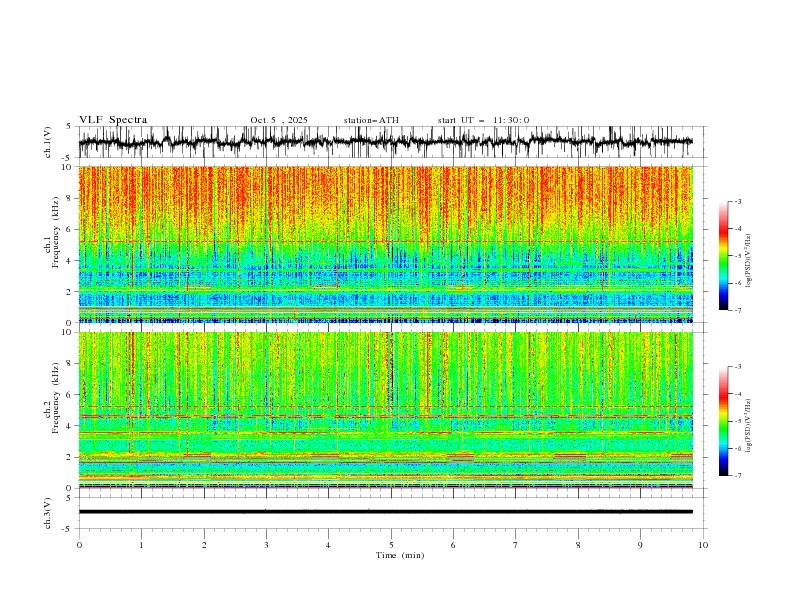Click the ch.1 "Frequency (kHz)" axis label
This screenshot has height=612, width=792.
point(56,232)
